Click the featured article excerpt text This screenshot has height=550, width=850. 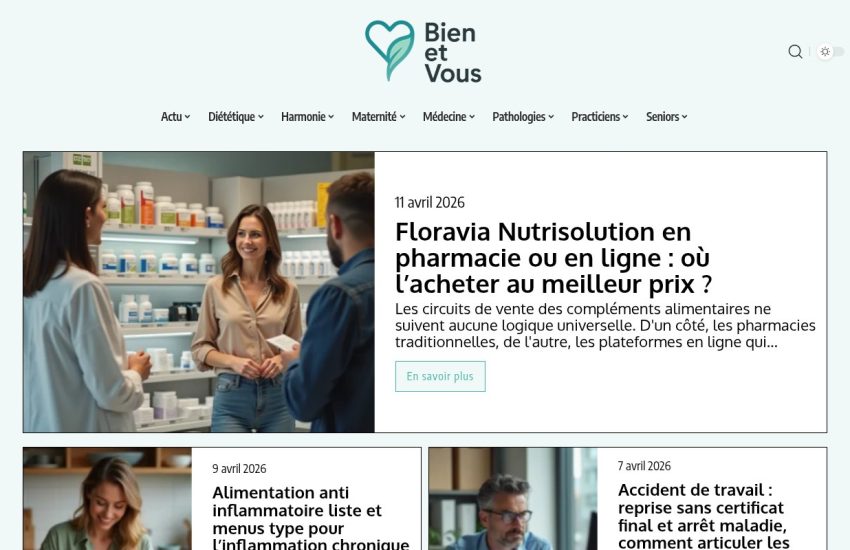(605, 326)
